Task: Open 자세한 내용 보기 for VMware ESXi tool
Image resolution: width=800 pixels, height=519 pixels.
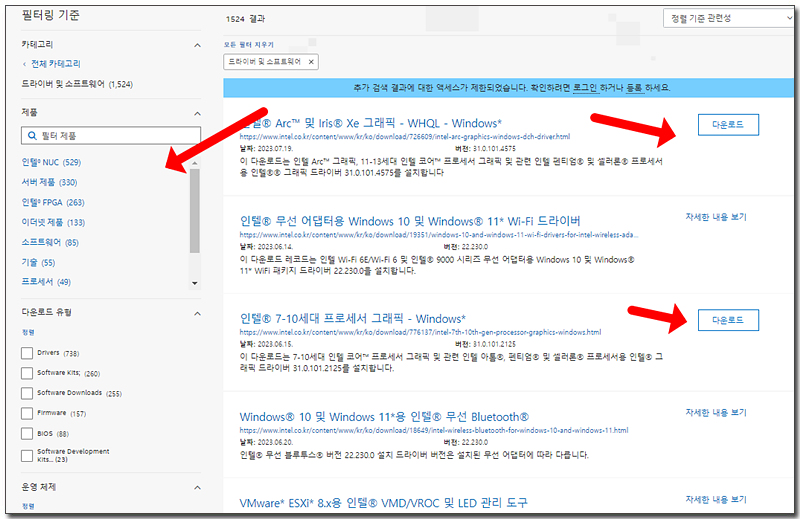Action: pyautogui.click(x=716, y=499)
